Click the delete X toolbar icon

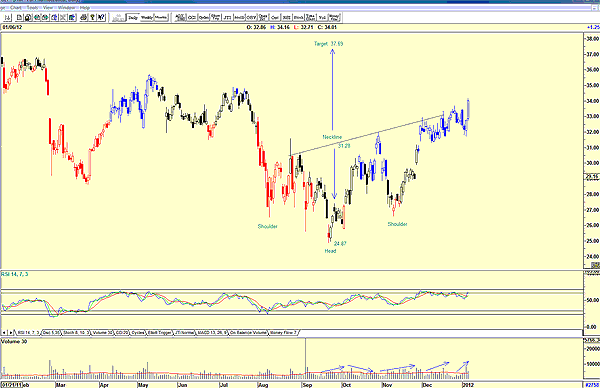coord(63,17)
